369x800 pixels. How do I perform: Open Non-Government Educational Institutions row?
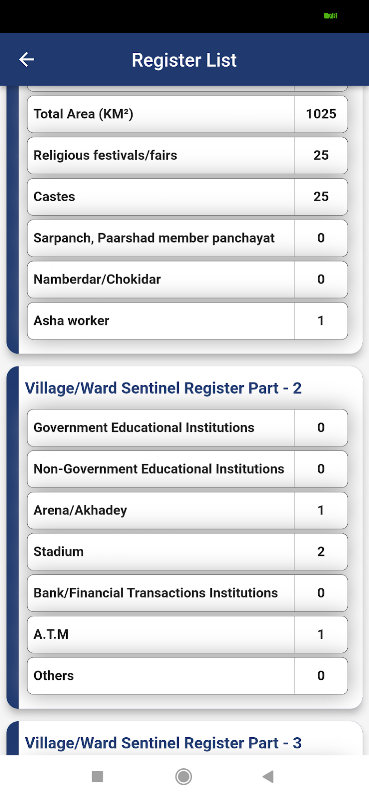click(x=187, y=469)
